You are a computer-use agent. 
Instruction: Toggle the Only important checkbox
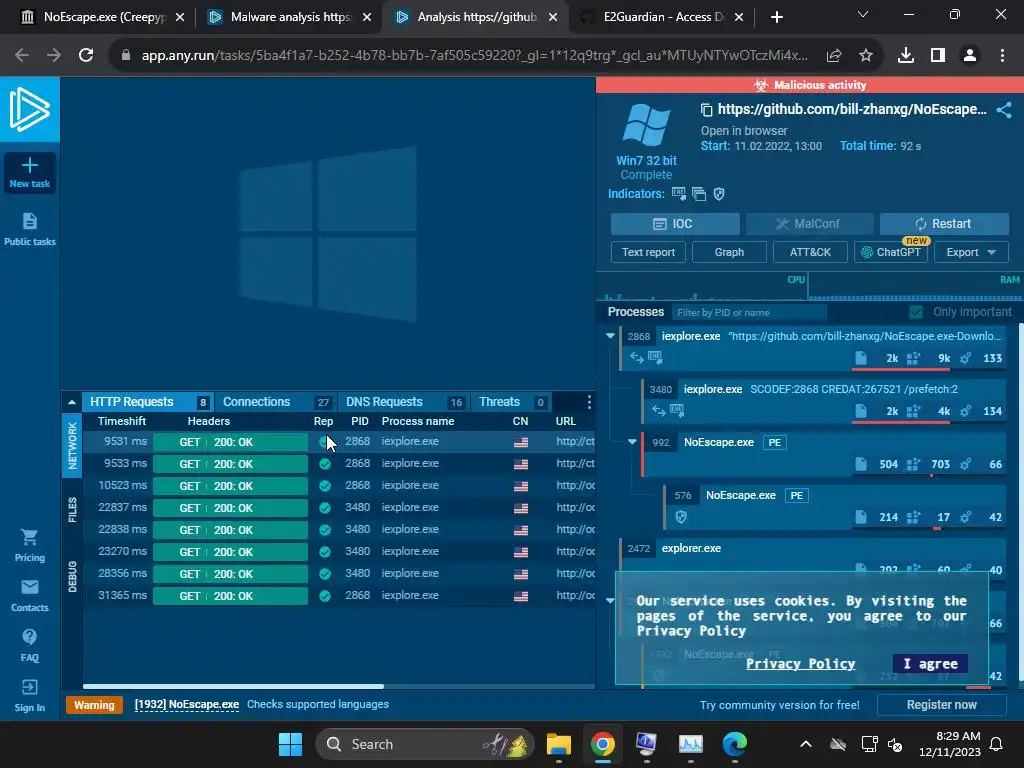tap(916, 312)
